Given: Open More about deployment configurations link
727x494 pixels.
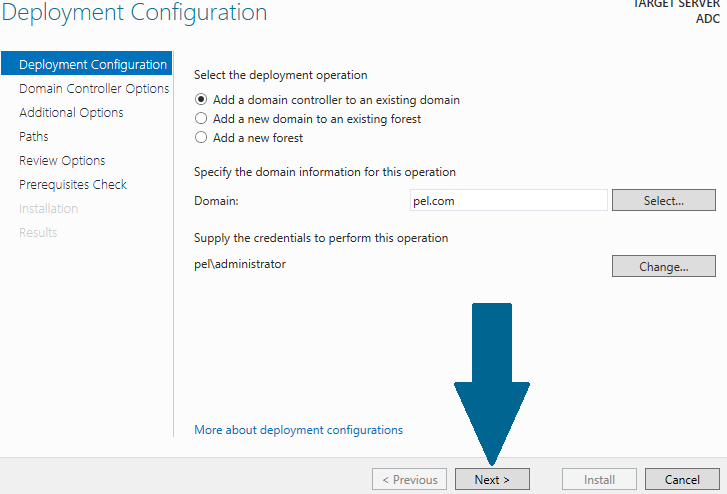Looking at the screenshot, I should coord(298,430).
